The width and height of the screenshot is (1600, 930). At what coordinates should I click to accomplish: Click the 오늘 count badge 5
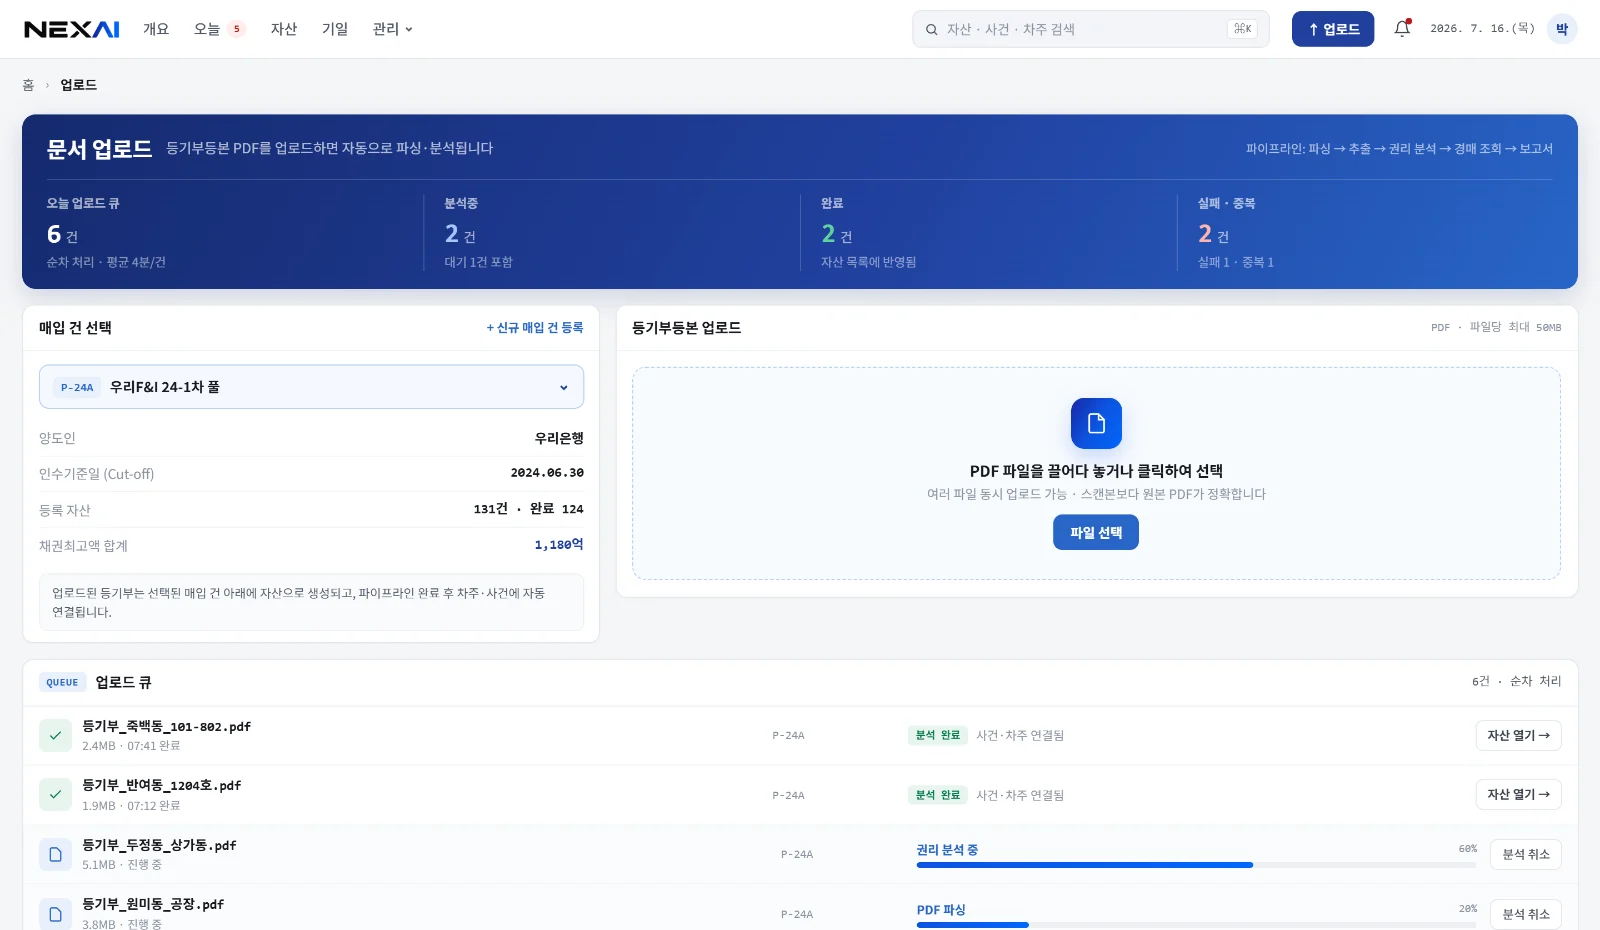(237, 29)
